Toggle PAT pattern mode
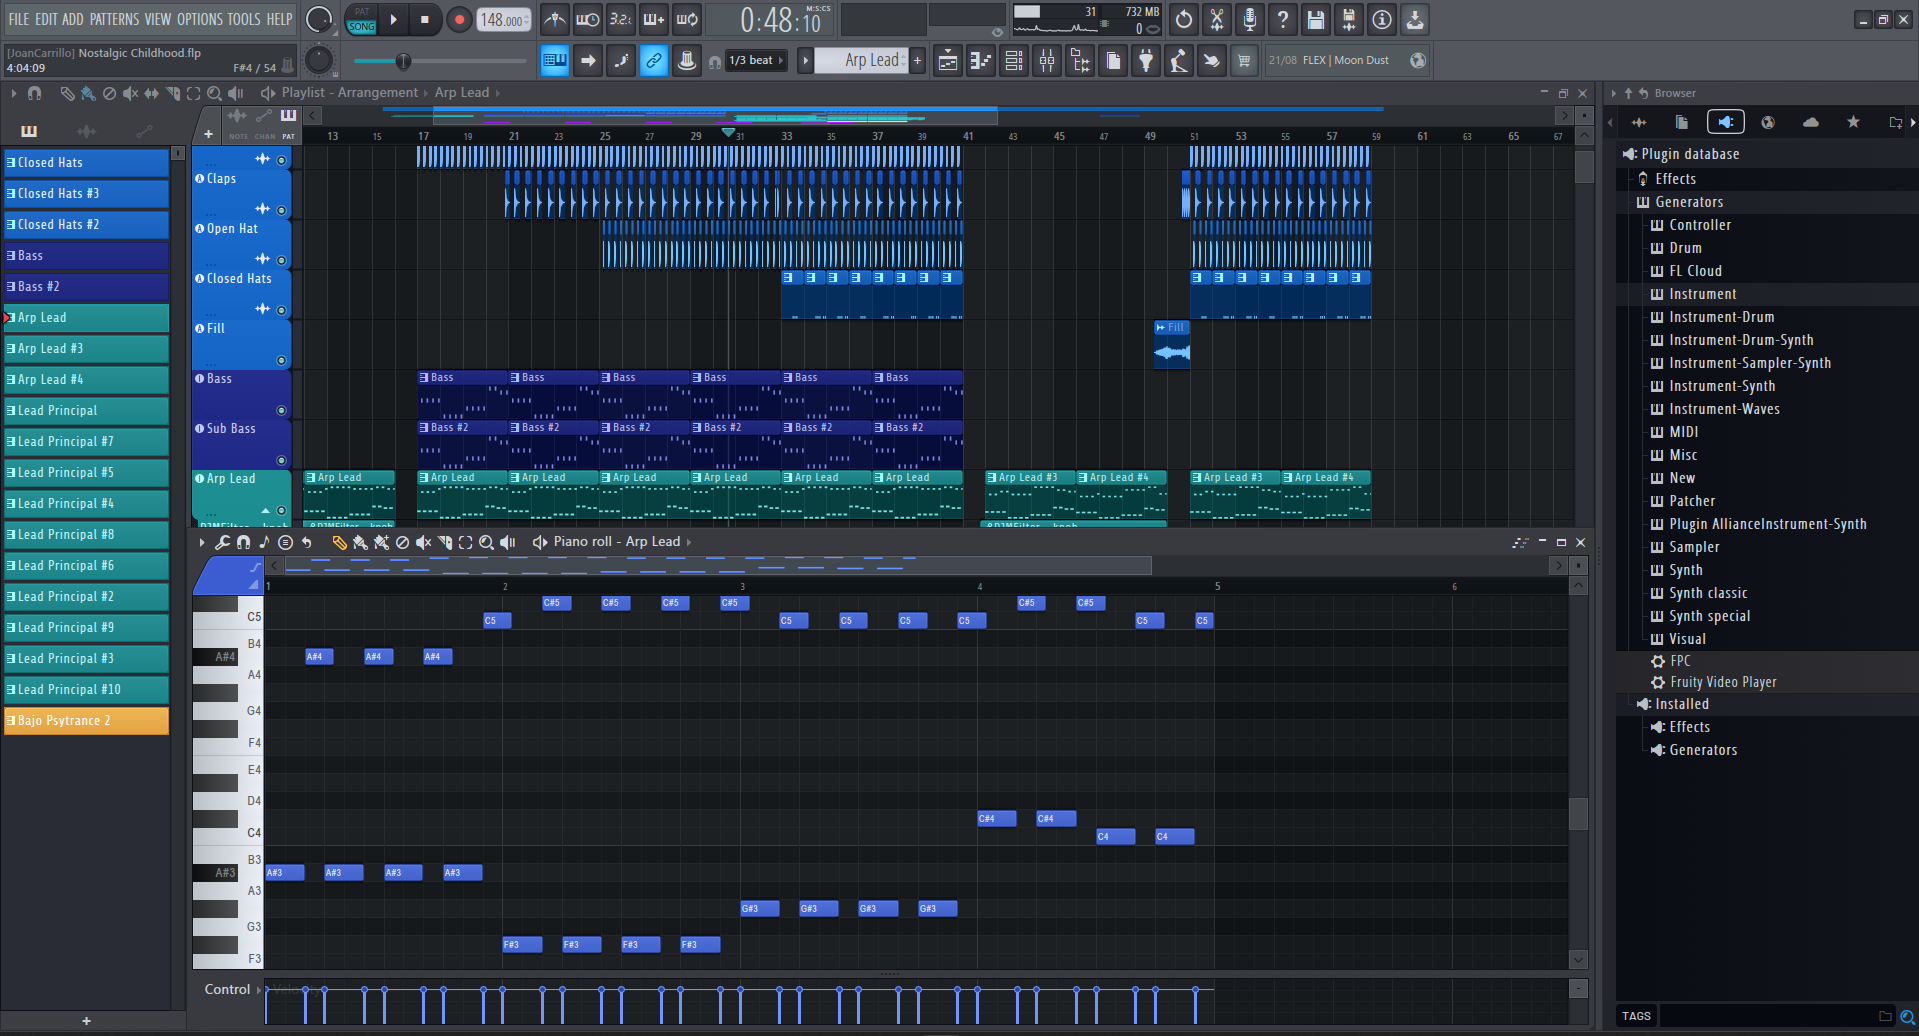The height and width of the screenshot is (1036, 1919). click(x=362, y=12)
